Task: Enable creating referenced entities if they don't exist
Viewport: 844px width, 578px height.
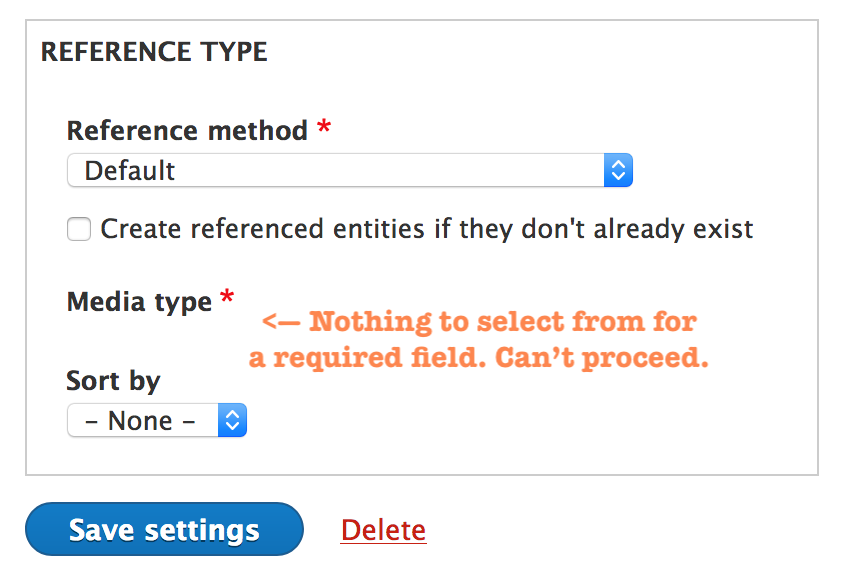Action: coord(79,229)
